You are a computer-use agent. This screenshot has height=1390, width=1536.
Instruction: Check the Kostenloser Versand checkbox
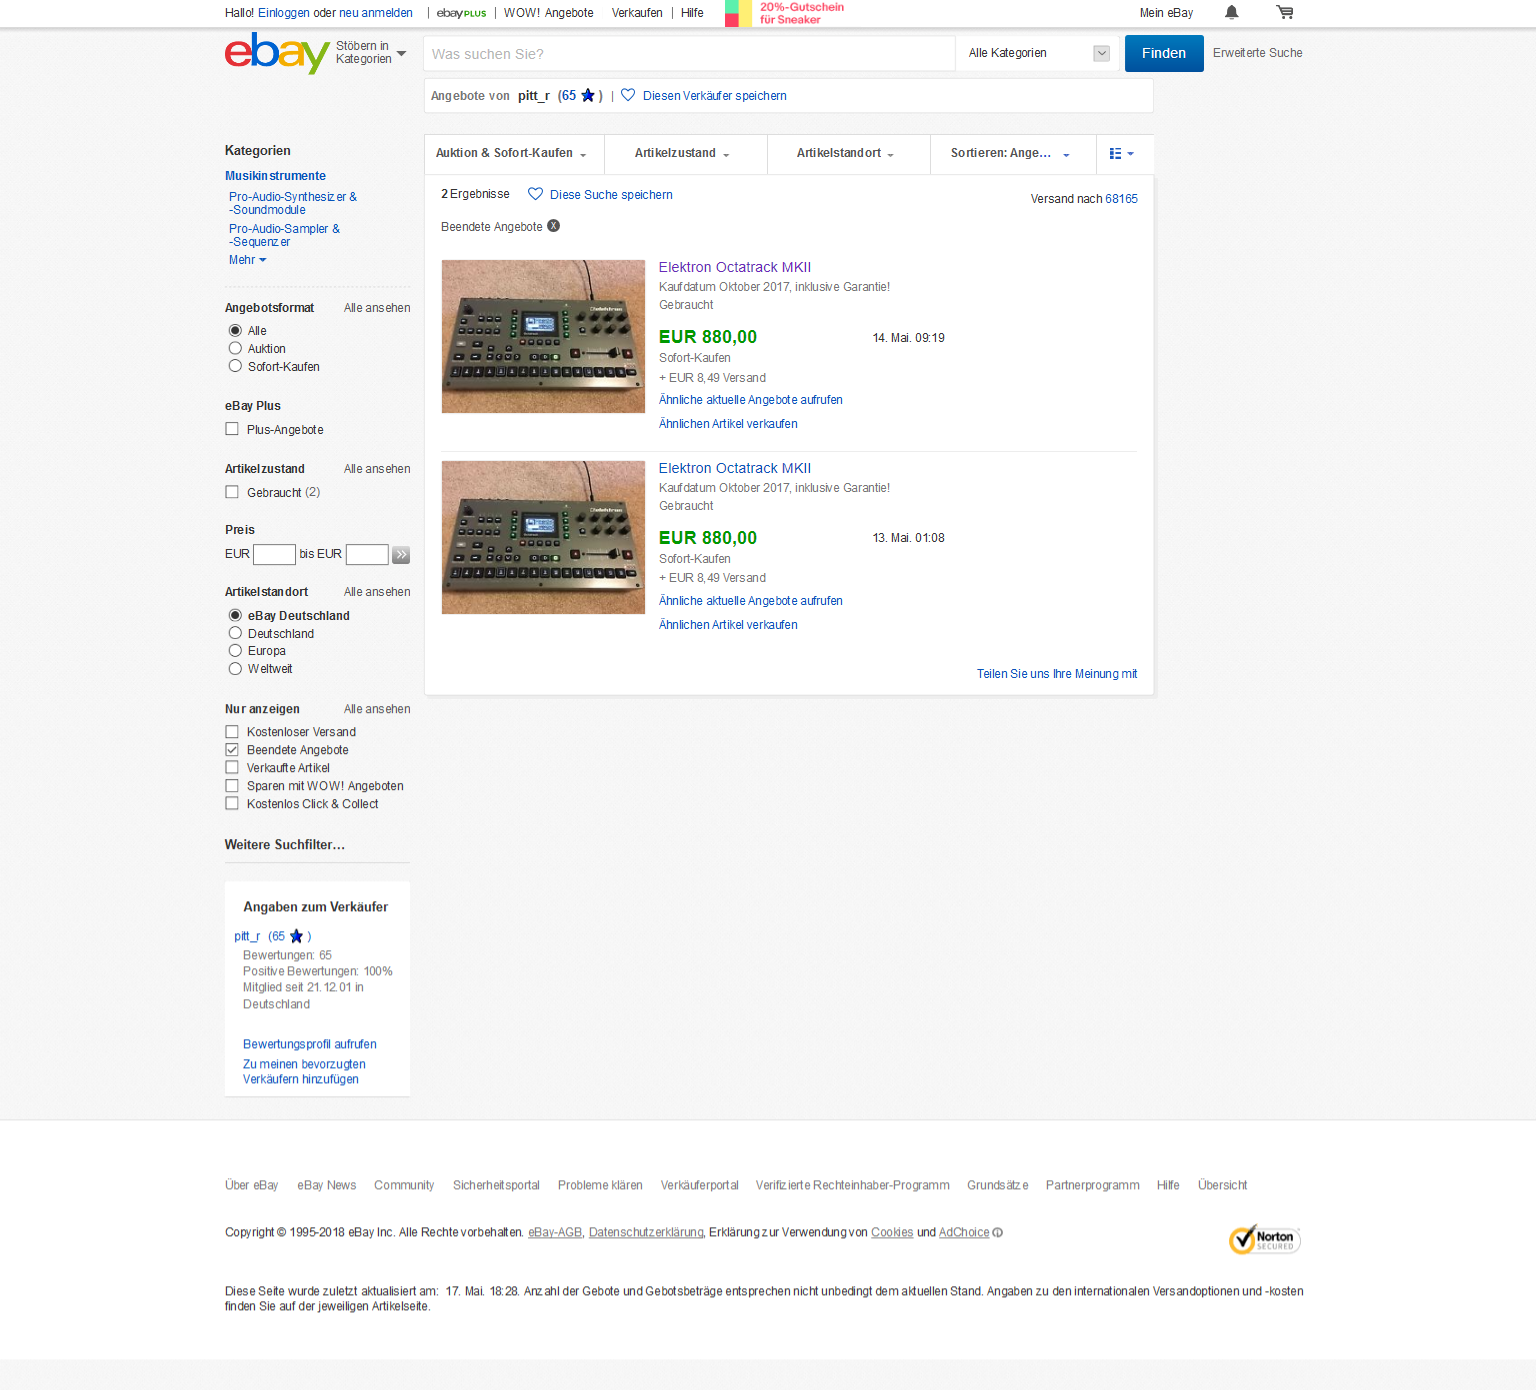point(232,732)
